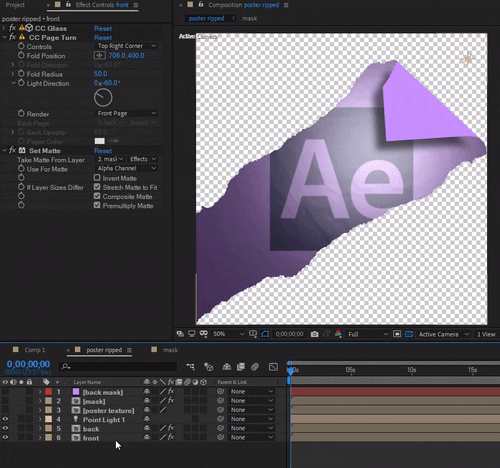Viewport: 500px width, 468px height.
Task: Click Fold Radius value 50.0
Action: point(100,74)
